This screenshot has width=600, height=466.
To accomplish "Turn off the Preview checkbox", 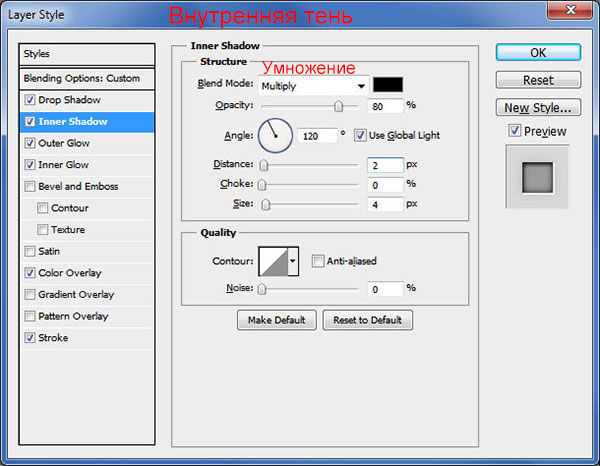I will click(514, 131).
